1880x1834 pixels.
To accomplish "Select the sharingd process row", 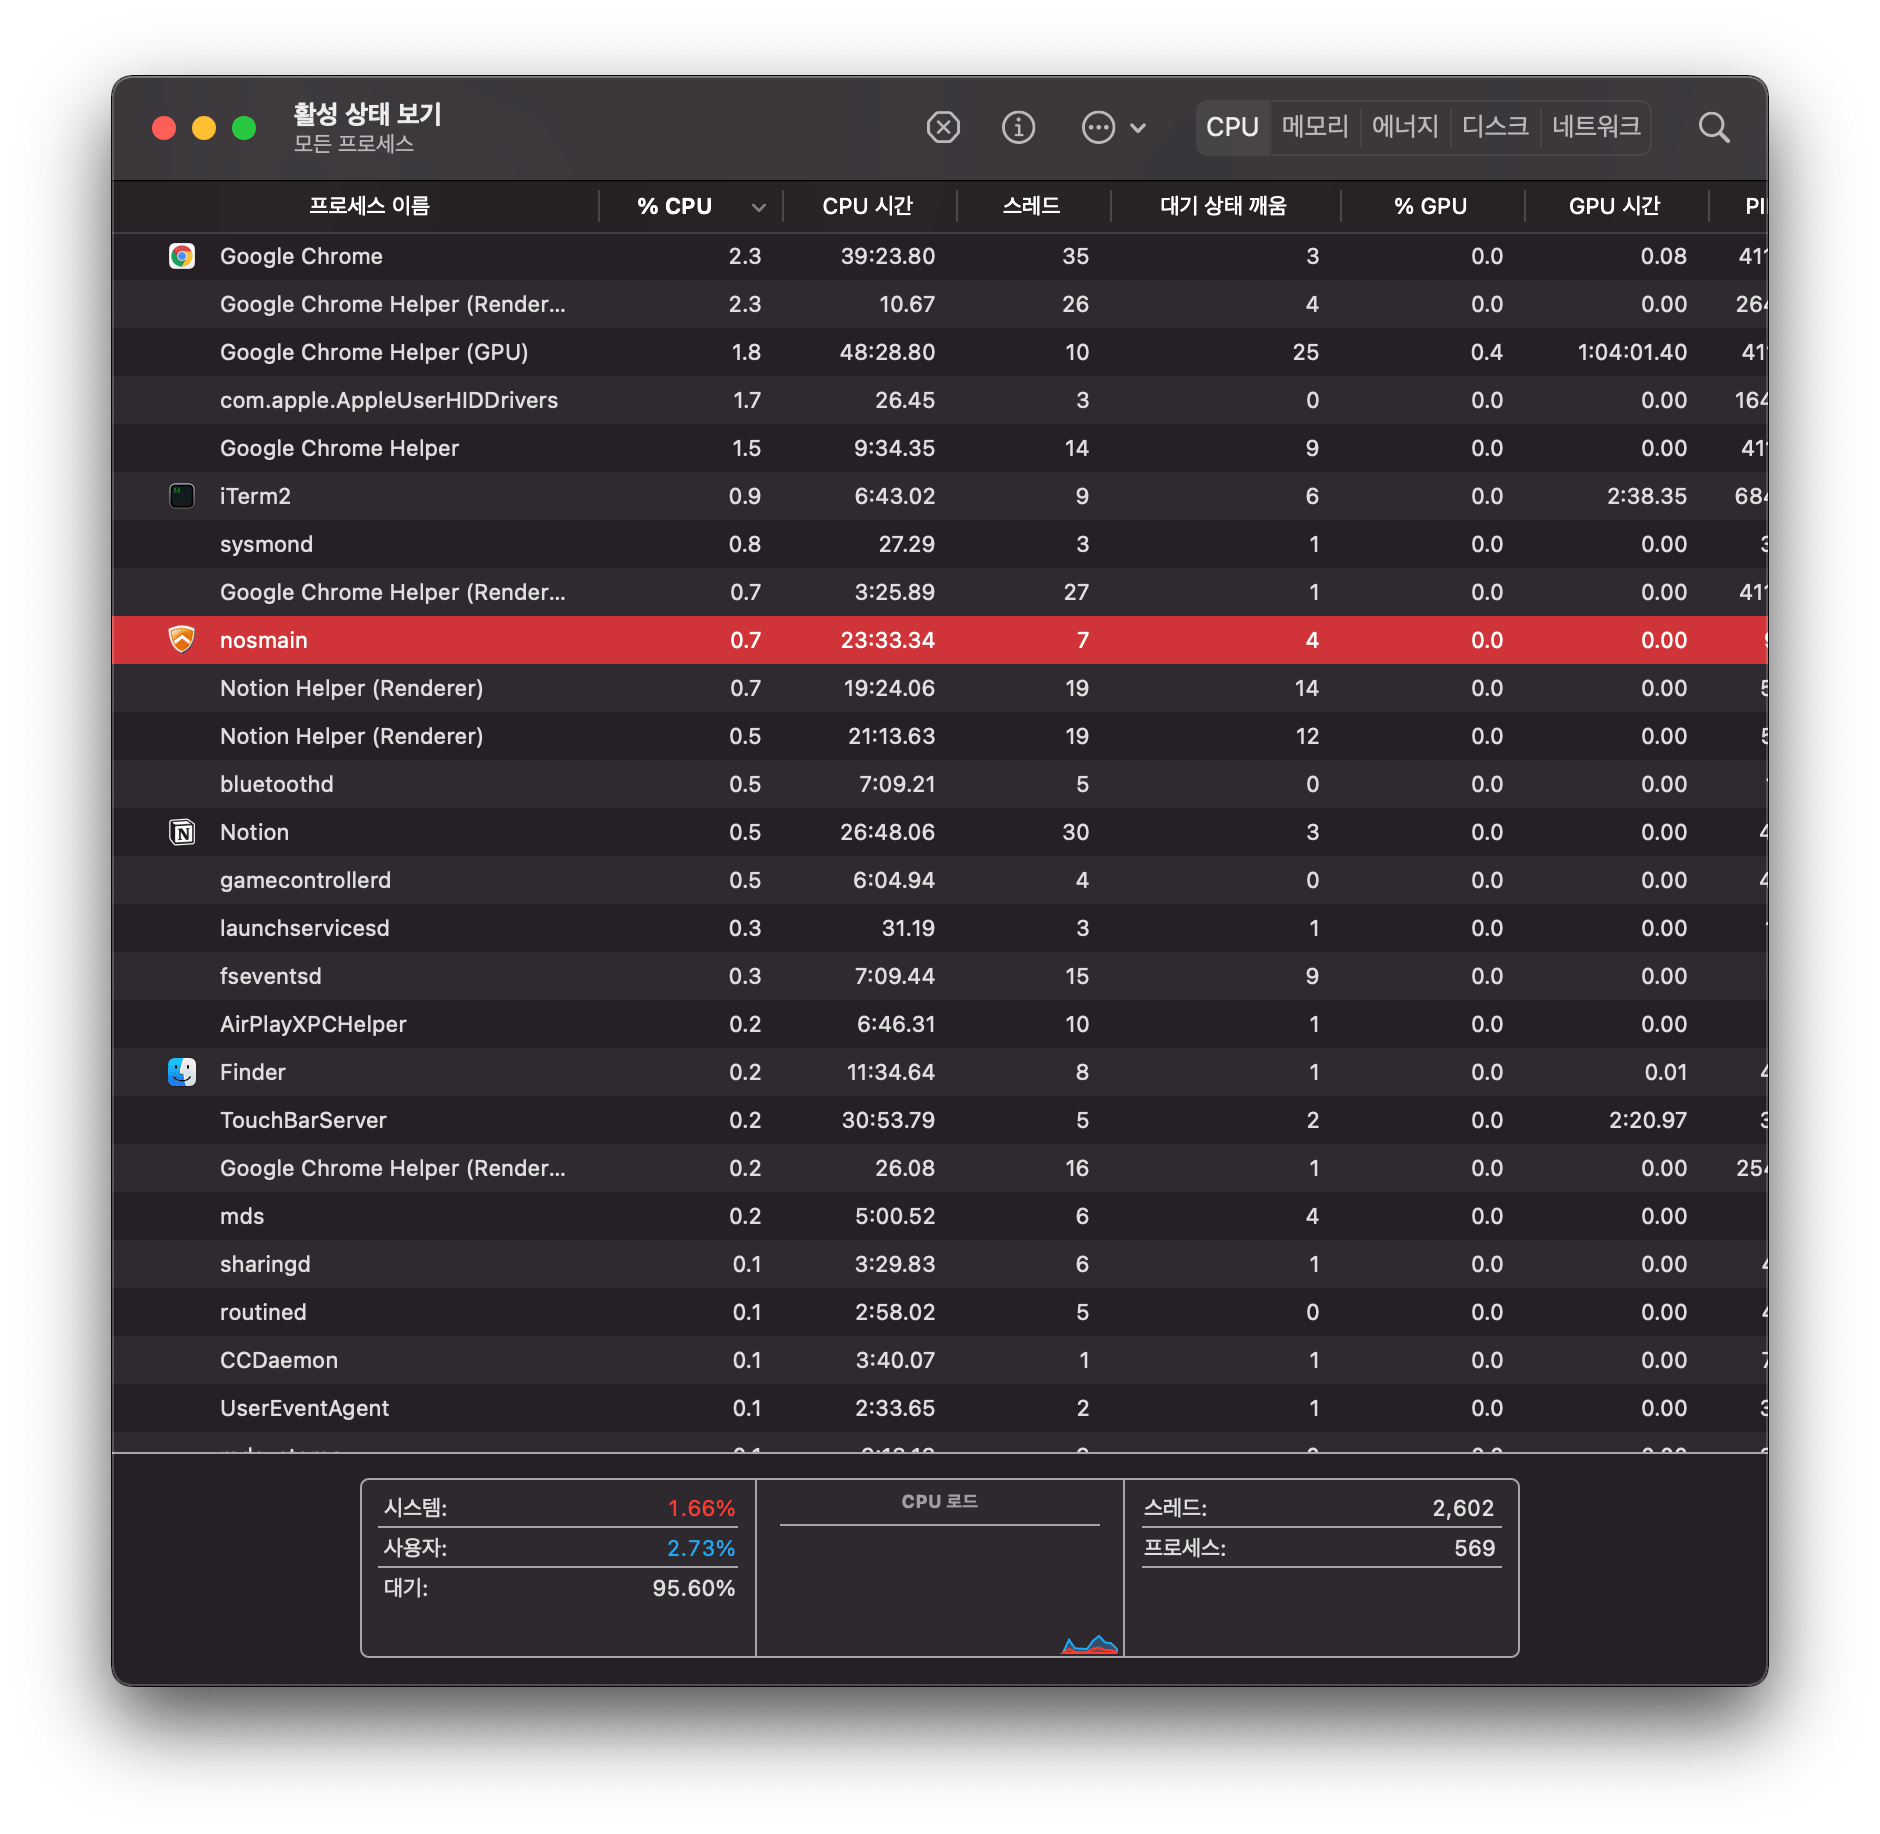I will click(940, 1264).
